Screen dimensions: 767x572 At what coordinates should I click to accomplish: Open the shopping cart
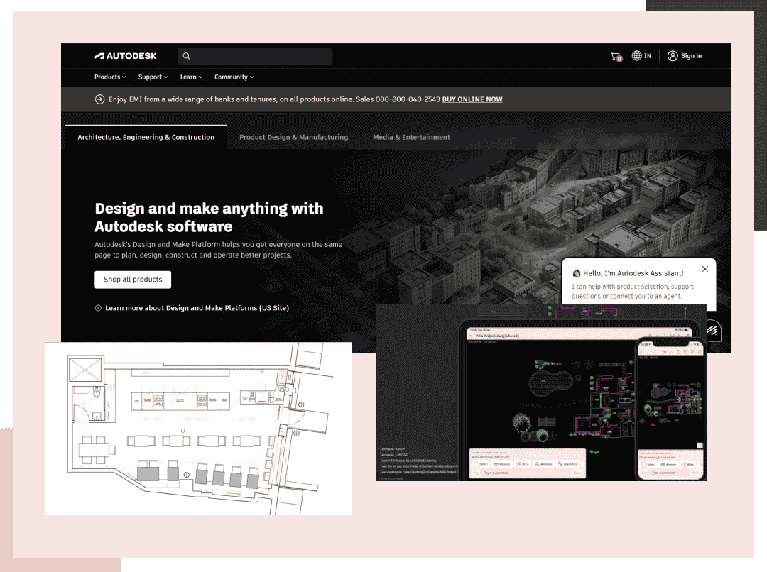coord(615,56)
